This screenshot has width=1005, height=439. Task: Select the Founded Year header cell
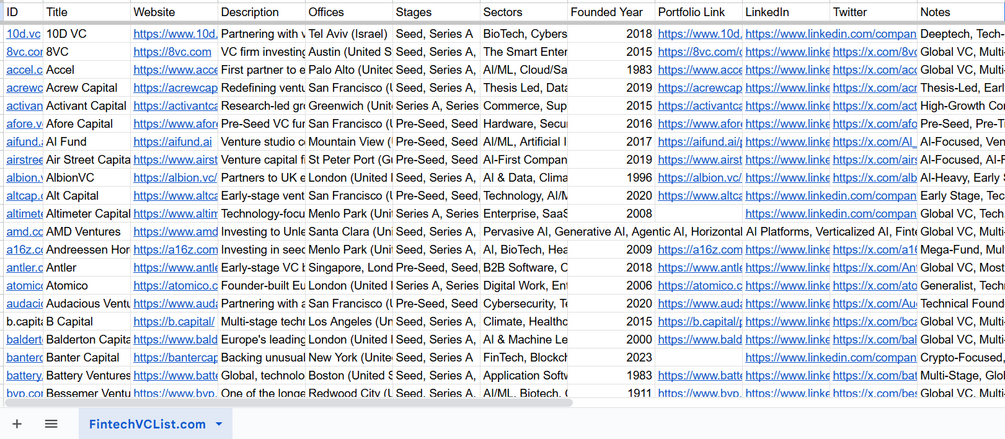(611, 12)
